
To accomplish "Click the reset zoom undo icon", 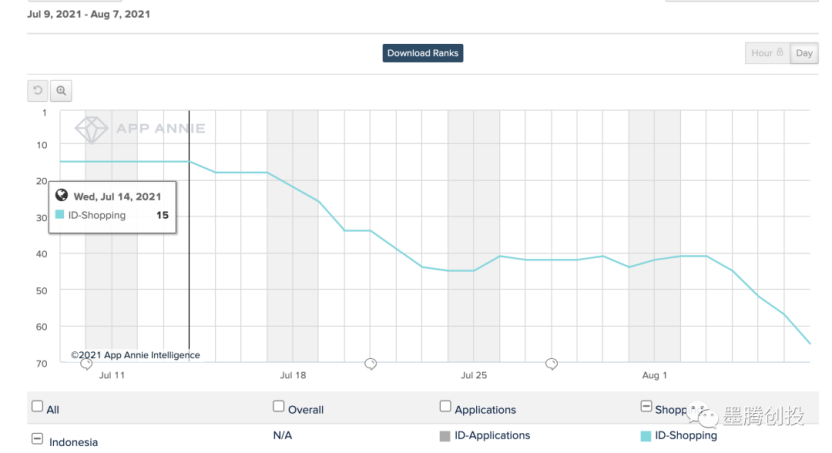I will tap(38, 91).
